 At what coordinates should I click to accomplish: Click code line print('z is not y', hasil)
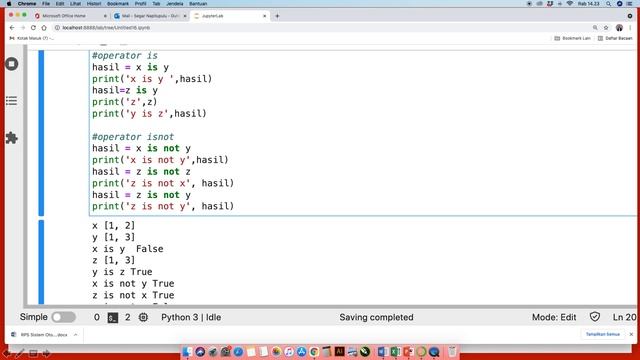[x=163, y=207]
